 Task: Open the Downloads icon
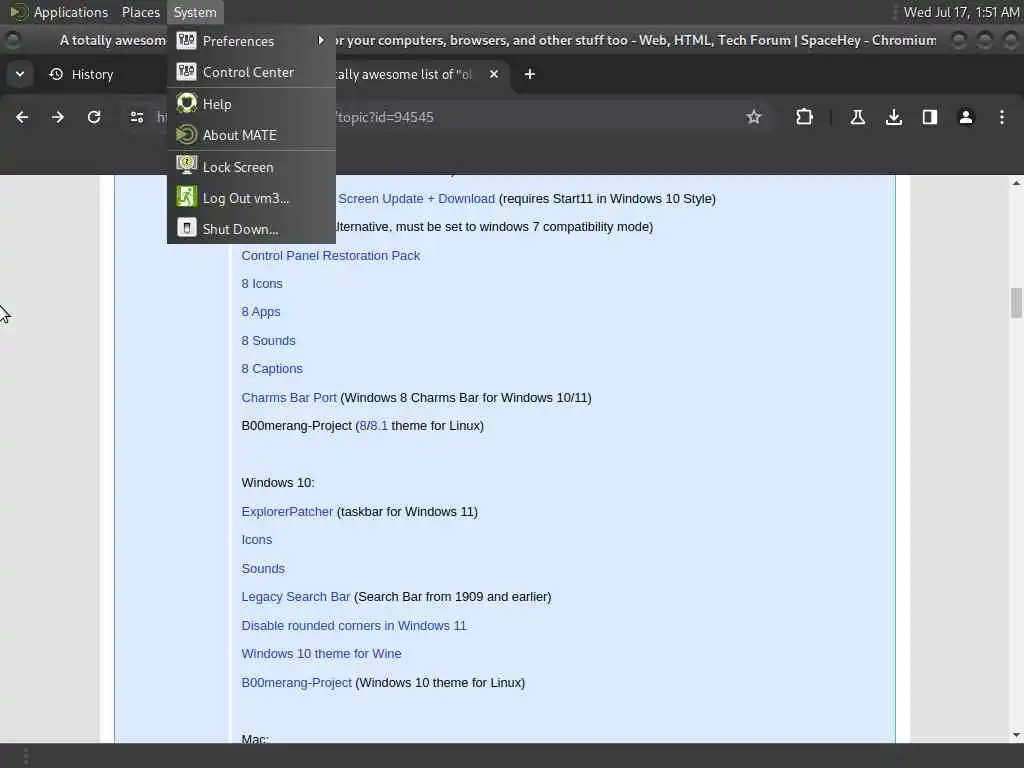(894, 117)
